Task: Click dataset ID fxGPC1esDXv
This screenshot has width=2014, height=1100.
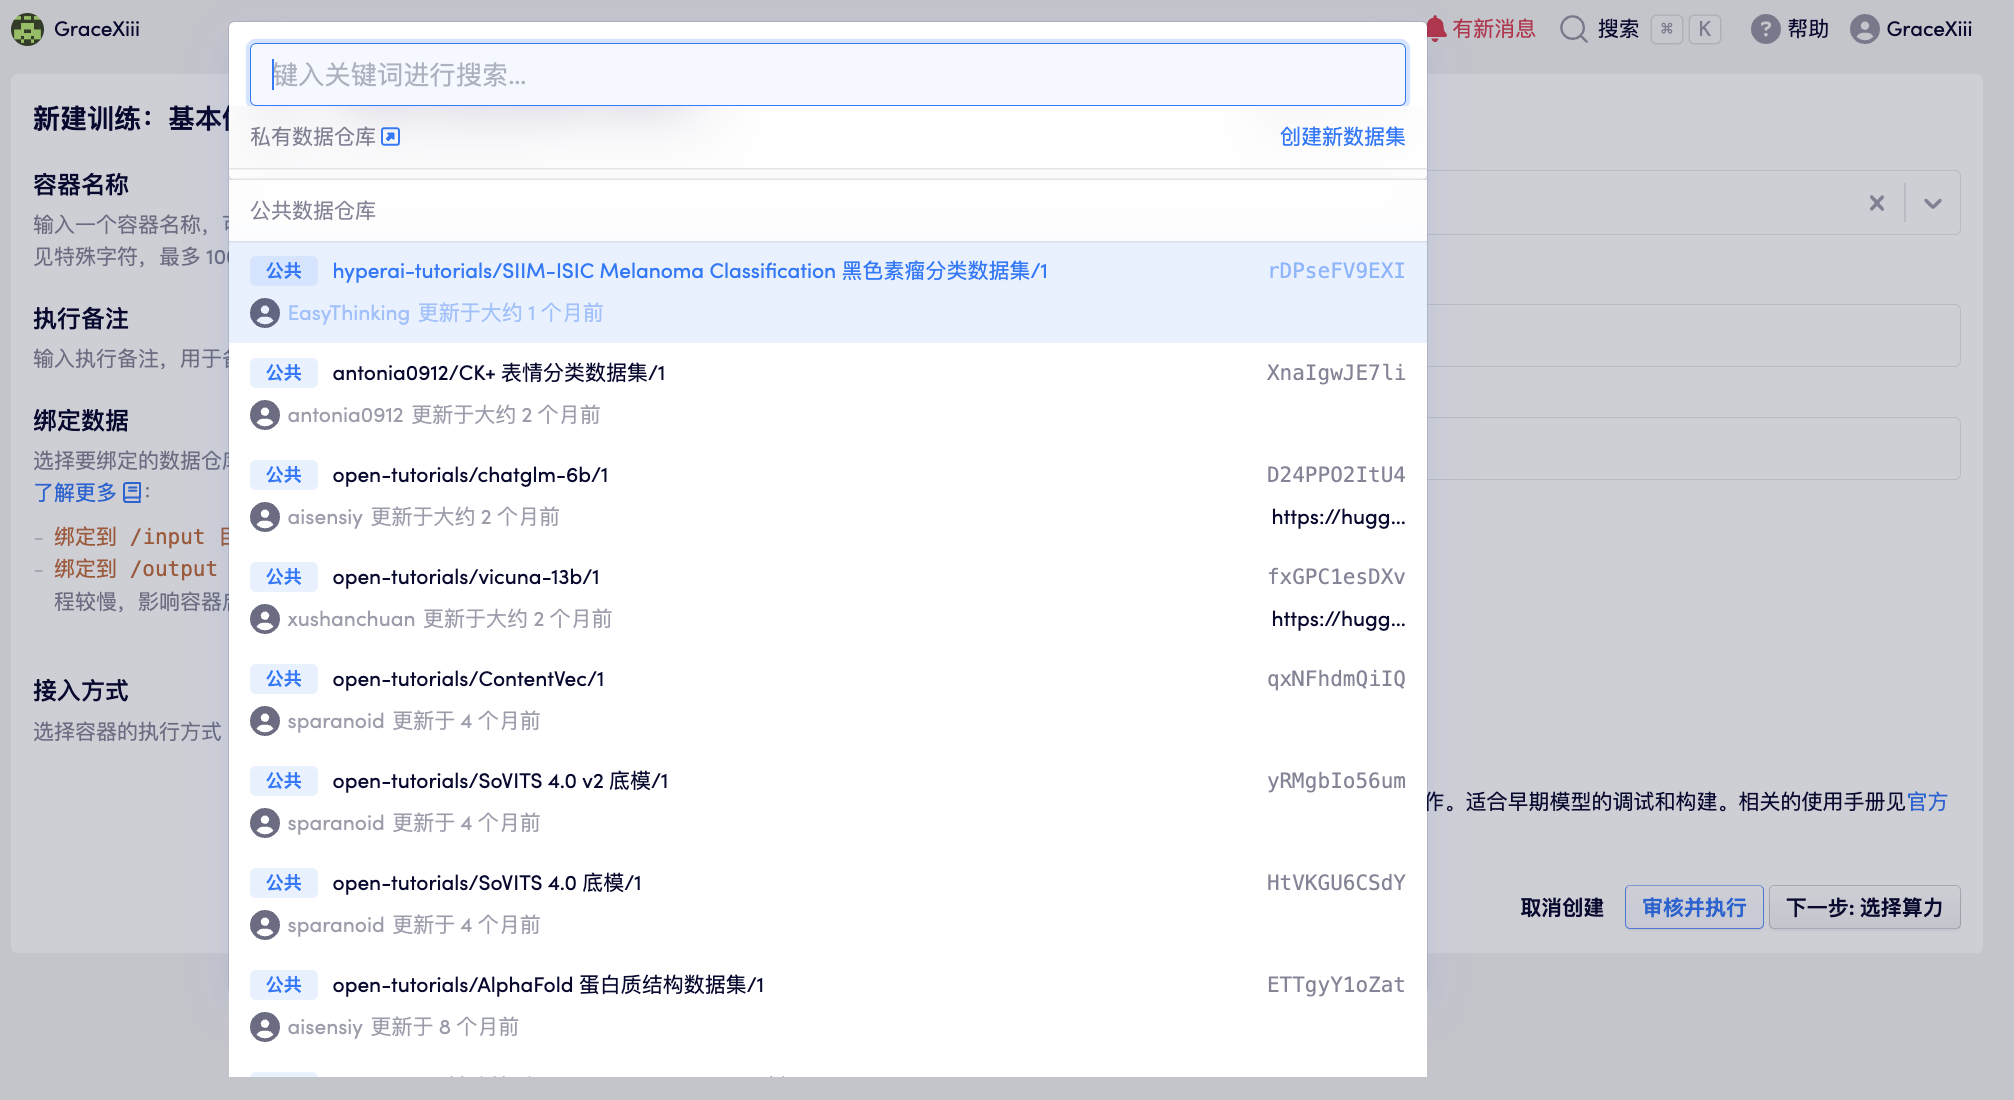Action: 1336,577
